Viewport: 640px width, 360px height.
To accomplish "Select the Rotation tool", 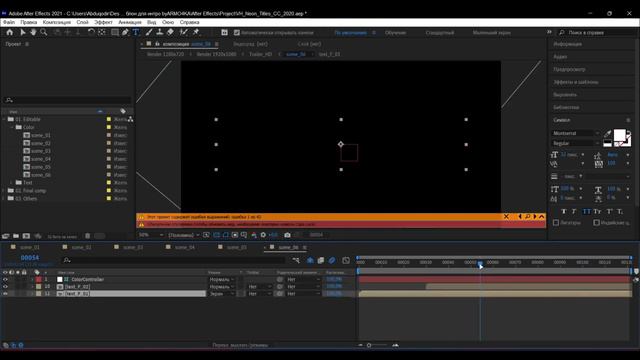I will [x=91, y=32].
